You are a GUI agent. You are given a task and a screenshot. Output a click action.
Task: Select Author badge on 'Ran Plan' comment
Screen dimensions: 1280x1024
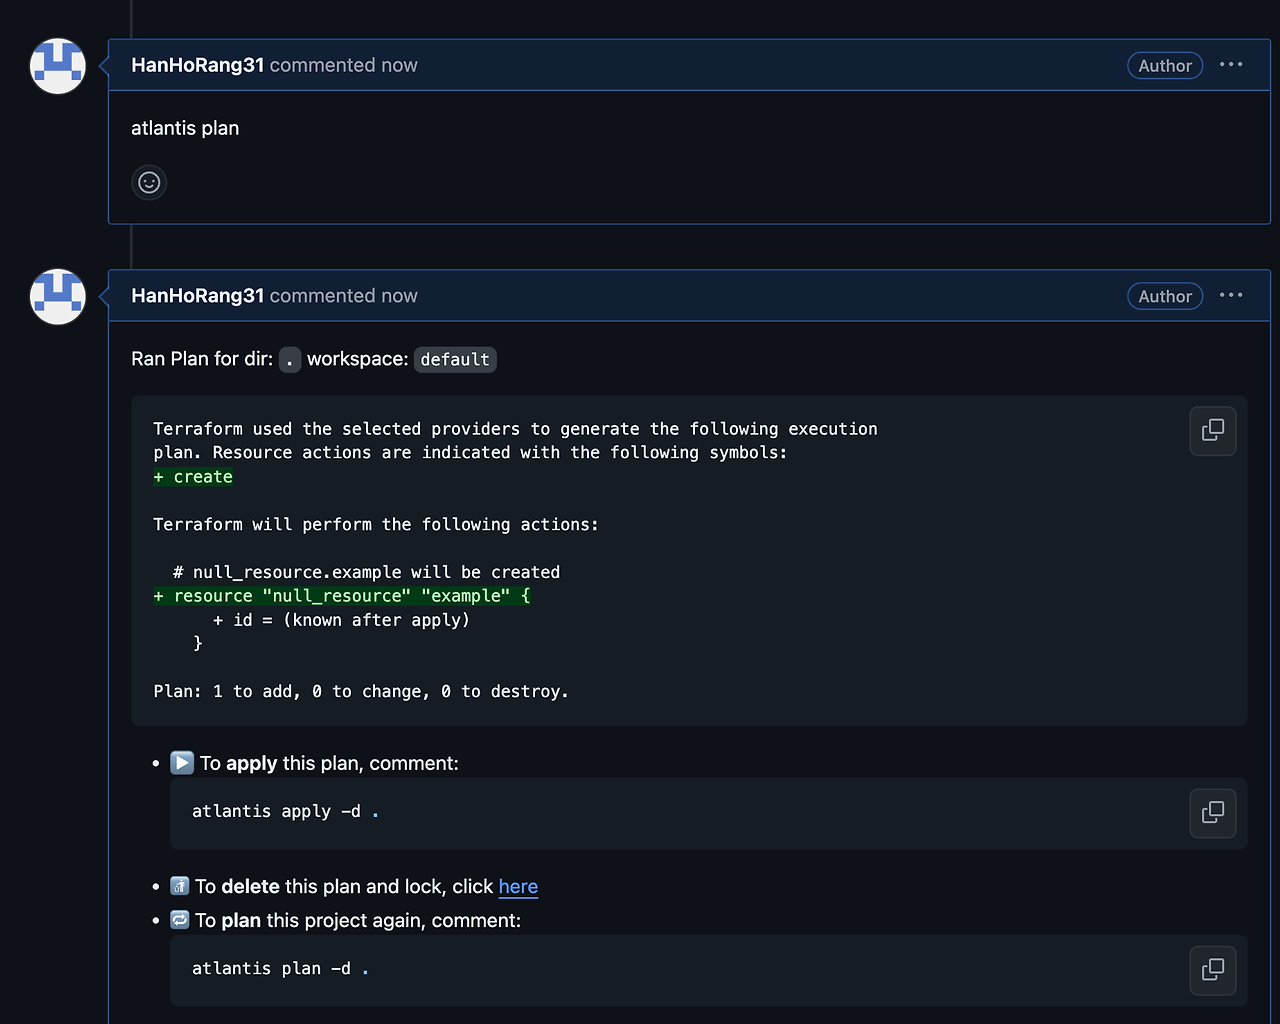pos(1165,297)
